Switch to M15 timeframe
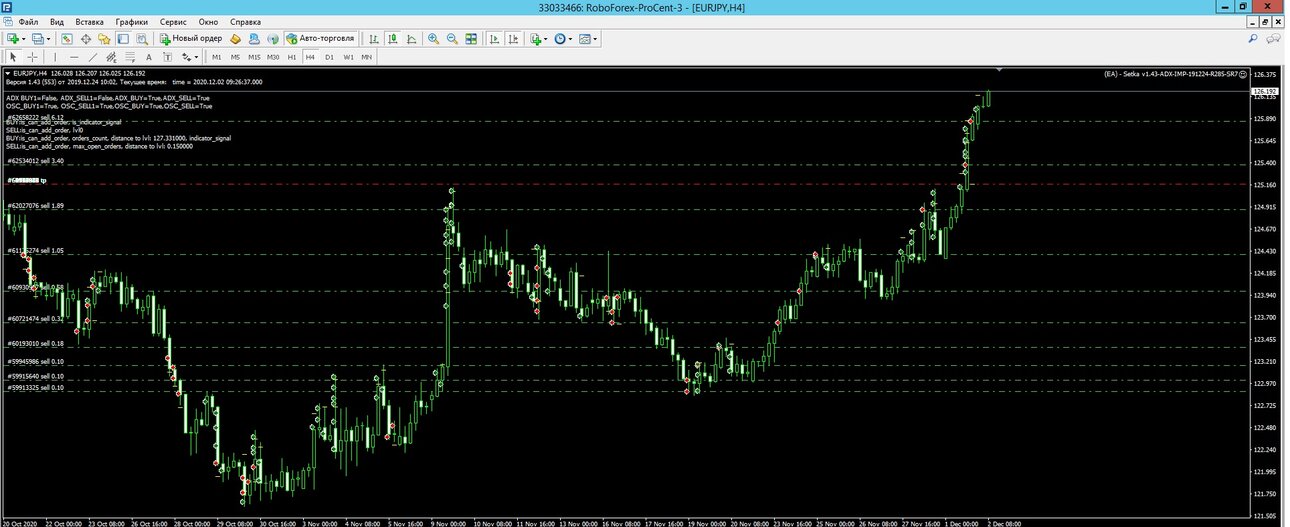The width and height of the screenshot is (1290, 527). 254,57
